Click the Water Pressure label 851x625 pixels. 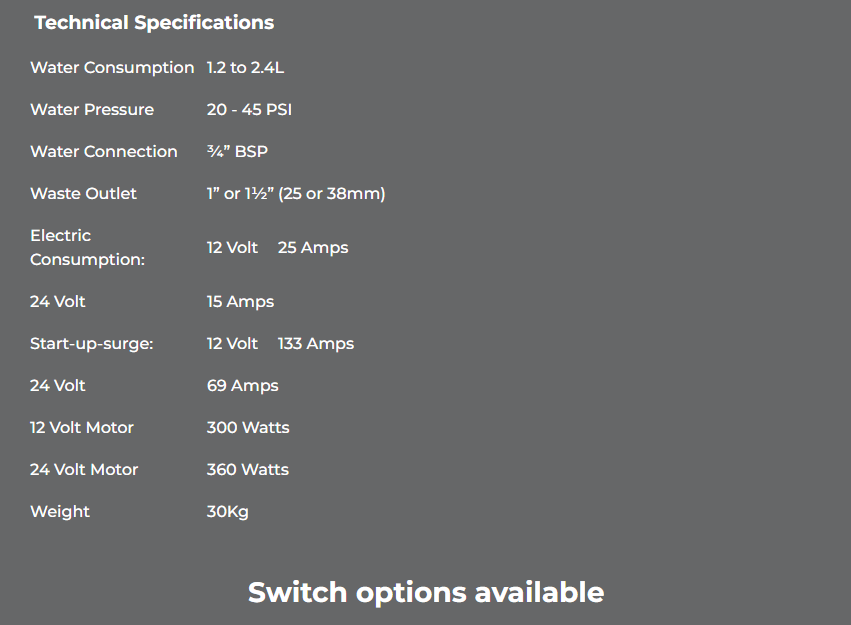click(92, 110)
